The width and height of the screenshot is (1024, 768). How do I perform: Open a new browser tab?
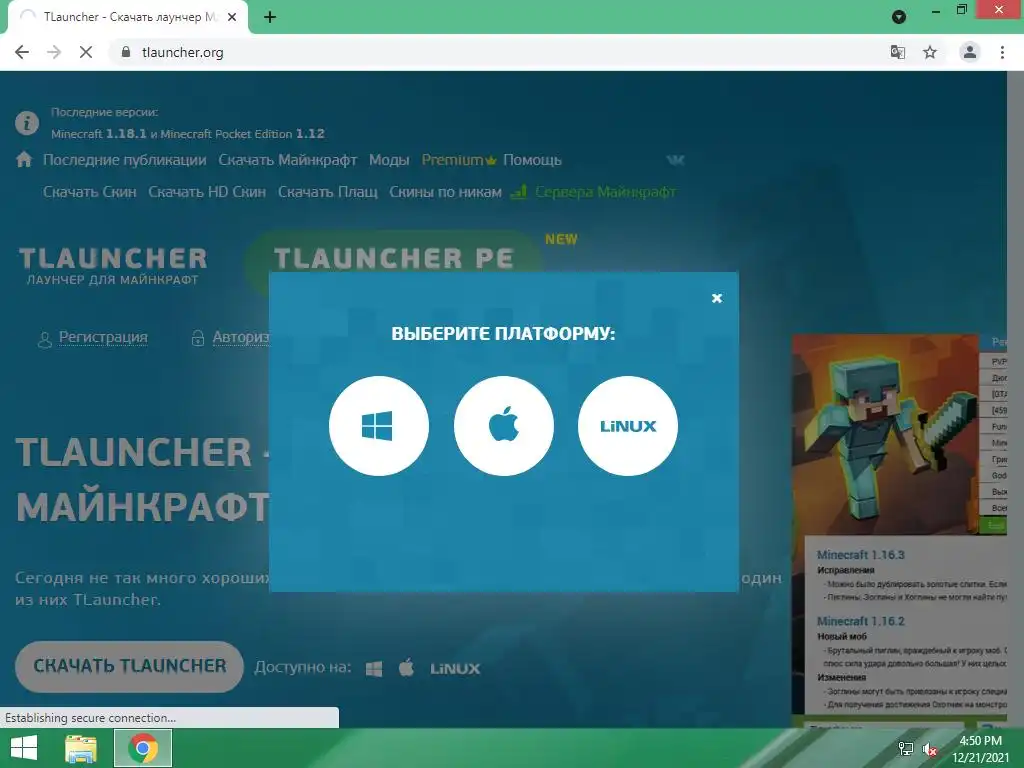(270, 17)
